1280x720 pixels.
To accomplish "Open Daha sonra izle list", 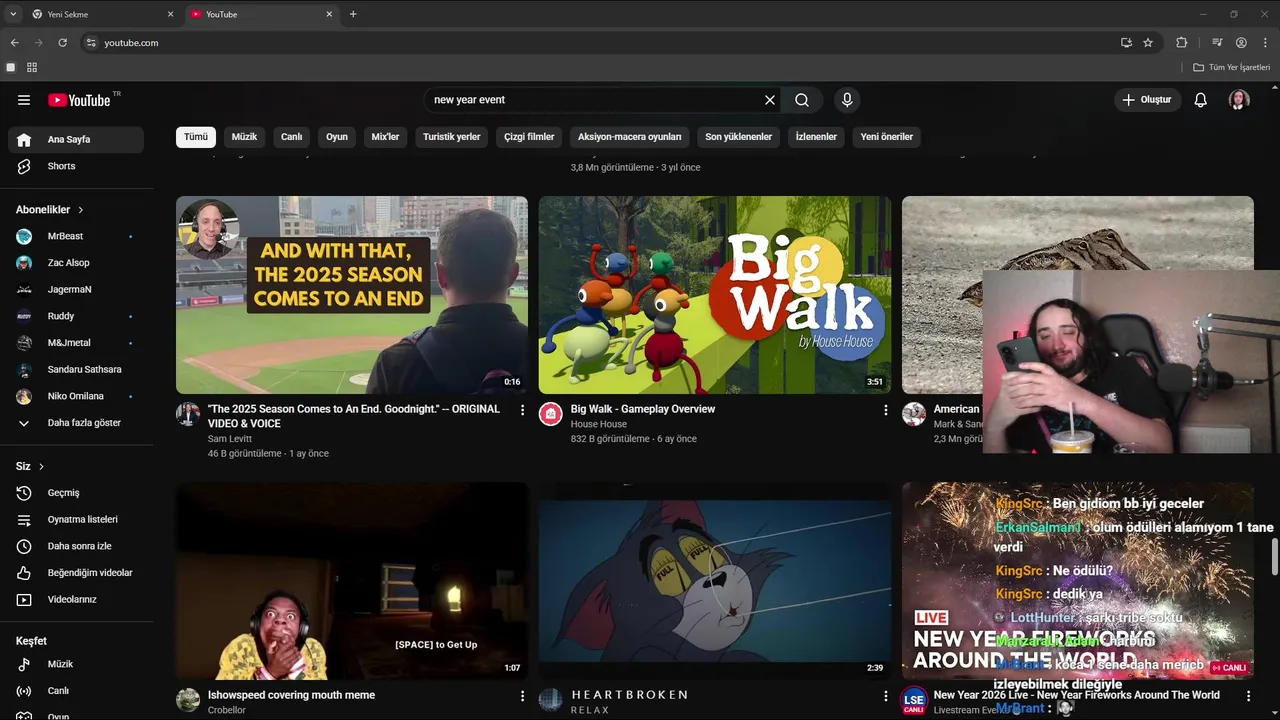I will pyautogui.click(x=76, y=546).
